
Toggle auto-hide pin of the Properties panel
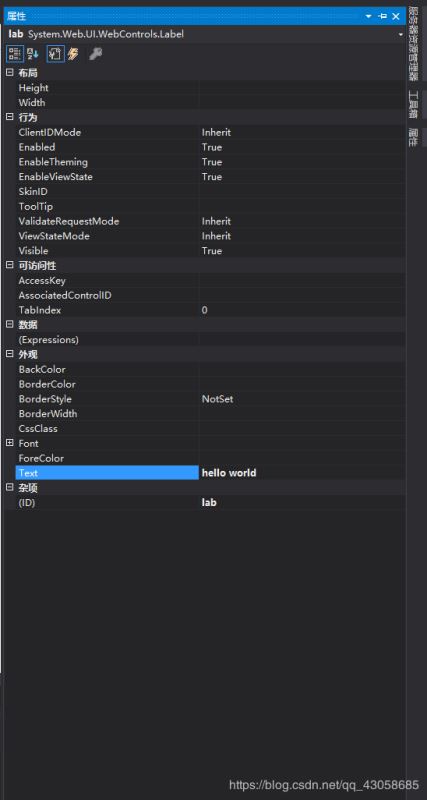383,17
